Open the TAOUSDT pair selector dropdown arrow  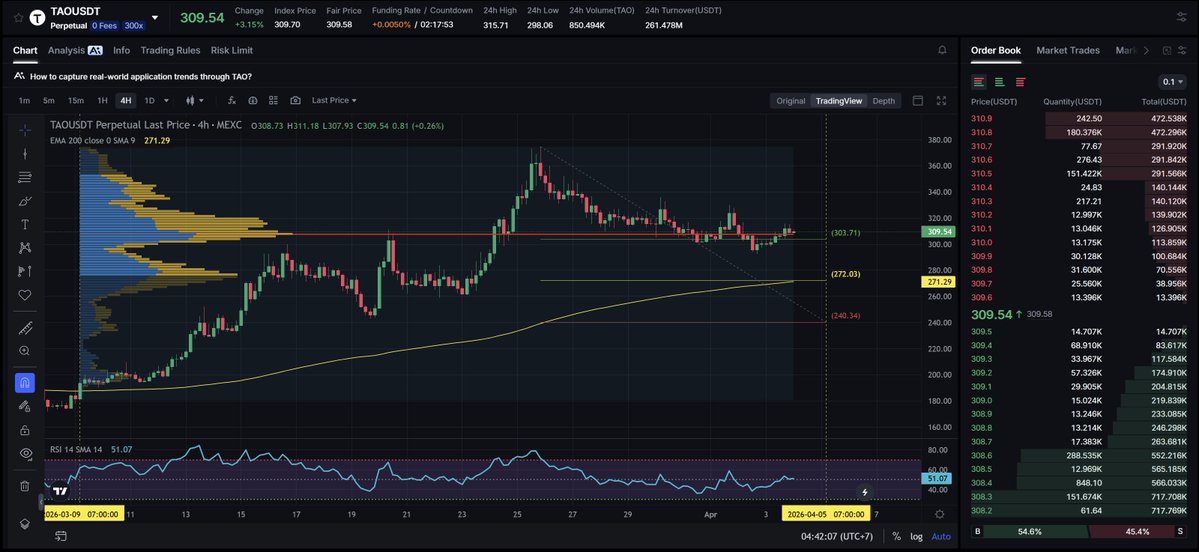click(155, 18)
